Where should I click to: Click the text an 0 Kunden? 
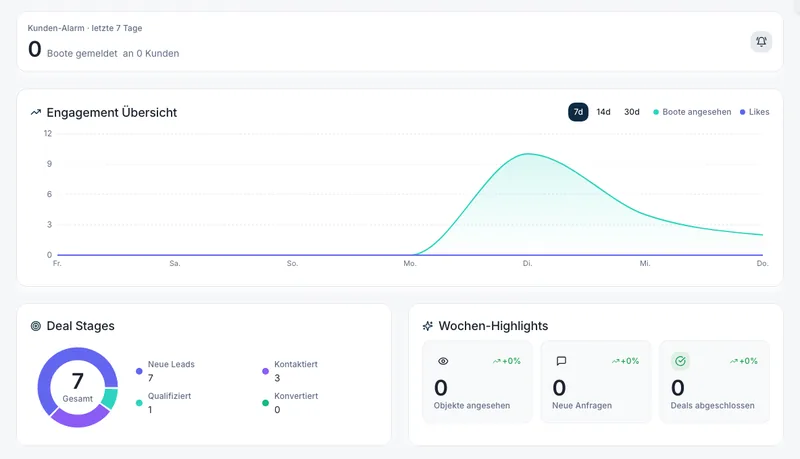(x=151, y=54)
